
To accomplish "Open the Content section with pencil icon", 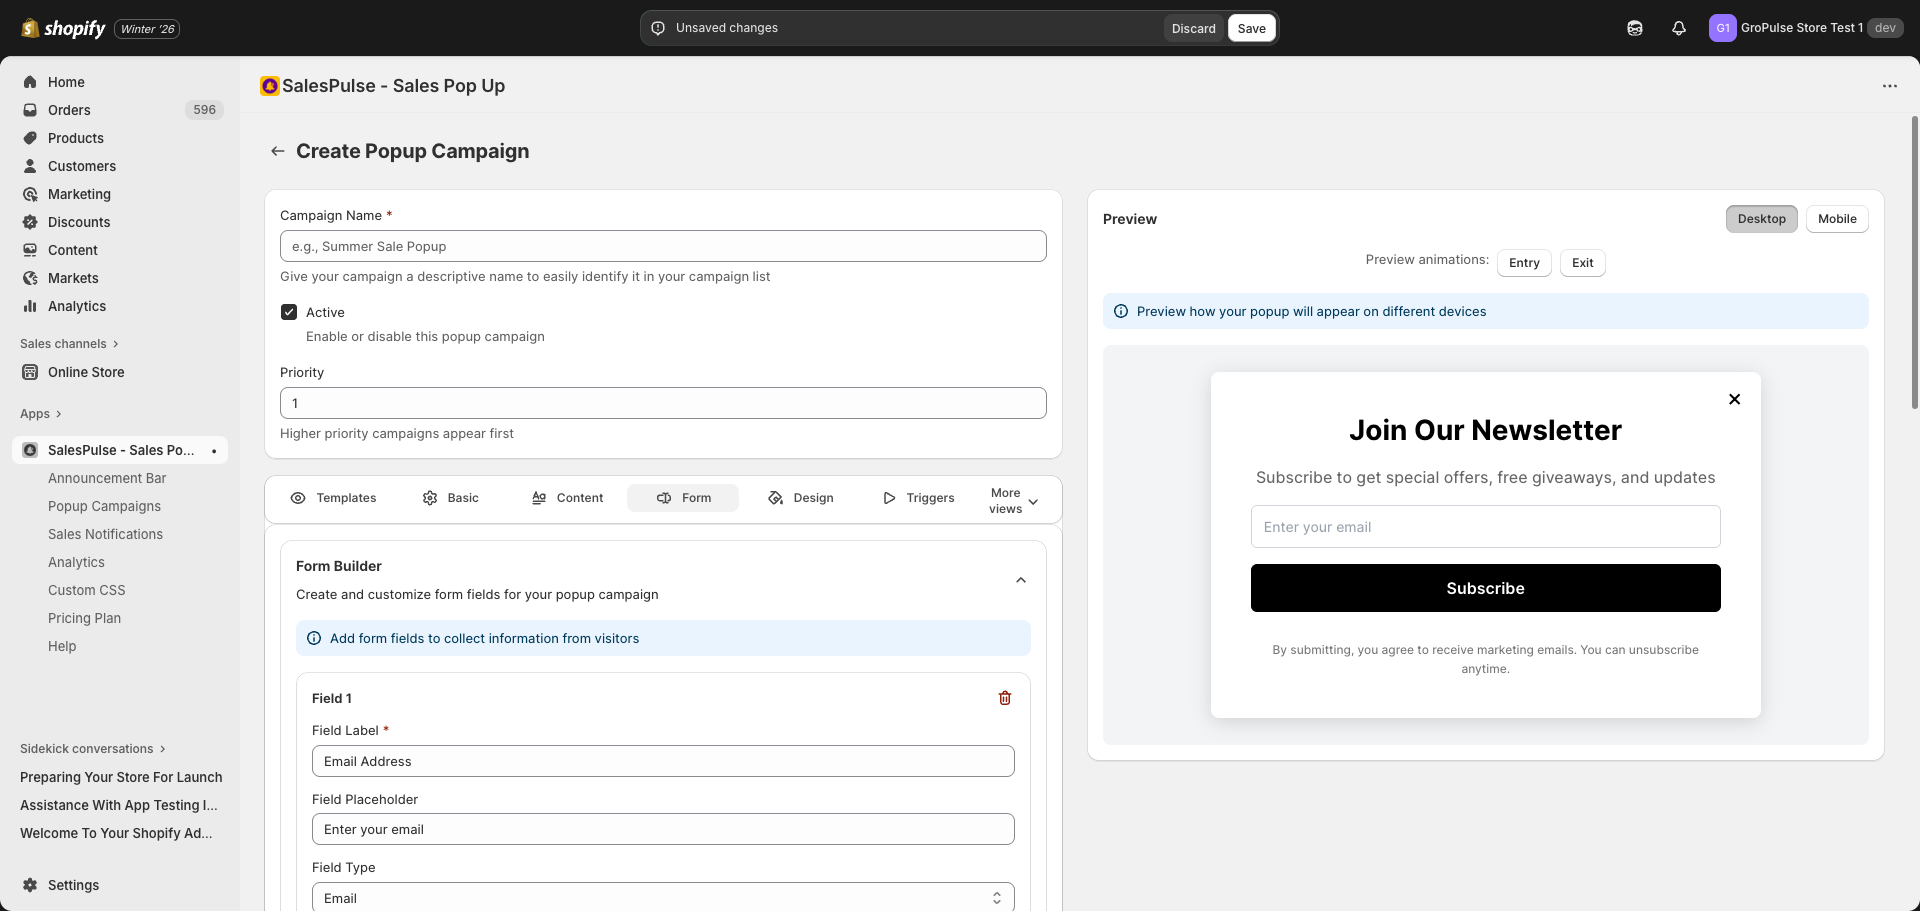I will (539, 497).
